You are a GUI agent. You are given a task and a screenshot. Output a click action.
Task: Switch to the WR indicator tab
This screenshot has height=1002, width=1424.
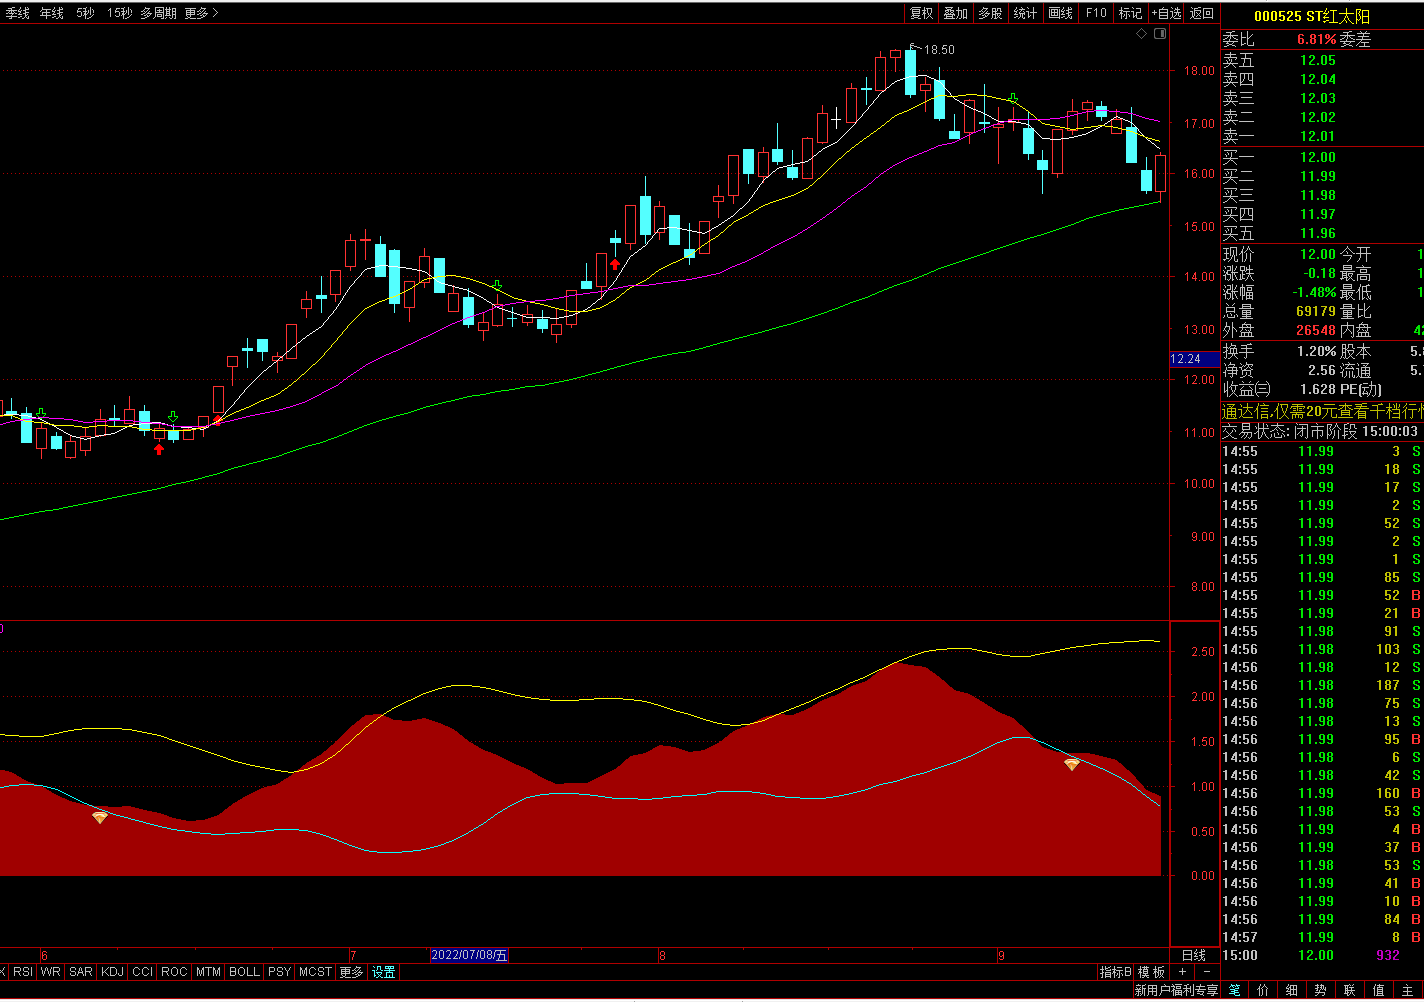(x=51, y=972)
